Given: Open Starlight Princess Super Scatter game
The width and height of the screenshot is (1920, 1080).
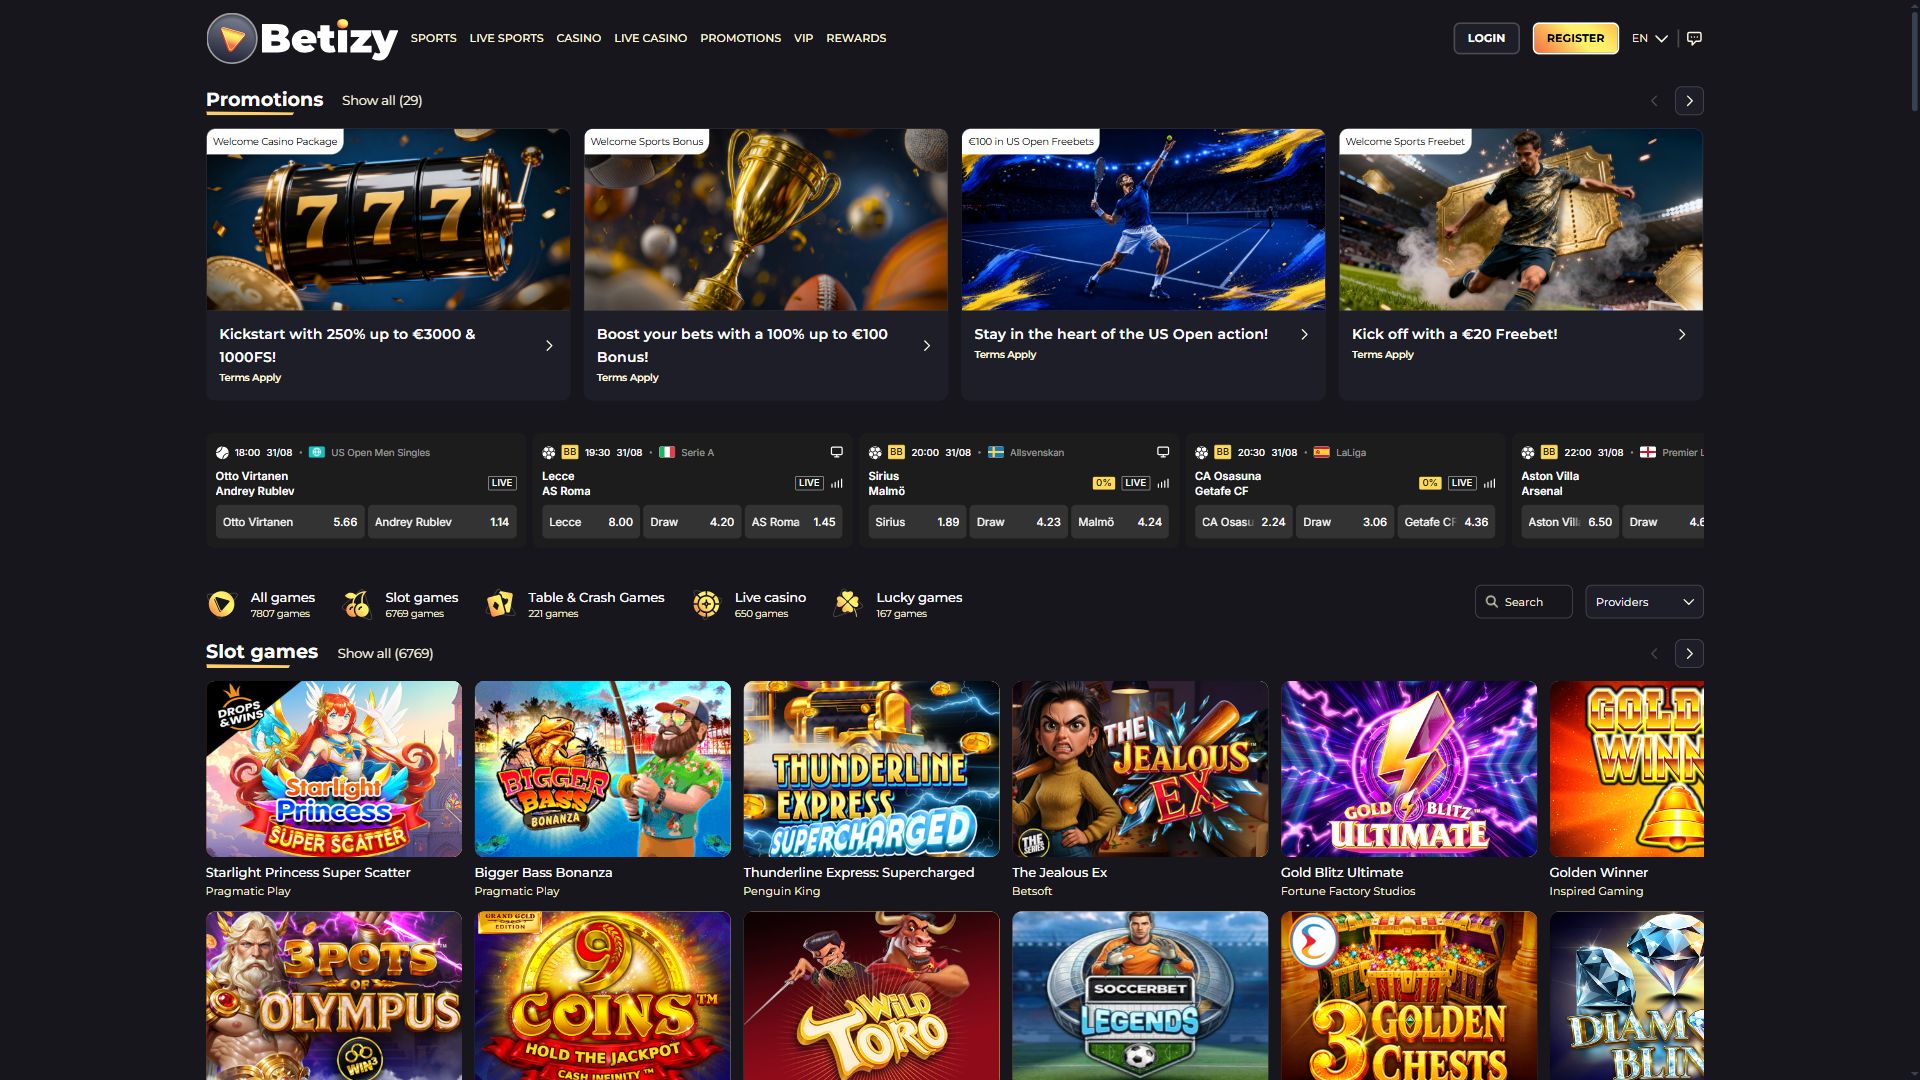Looking at the screenshot, I should [334, 769].
